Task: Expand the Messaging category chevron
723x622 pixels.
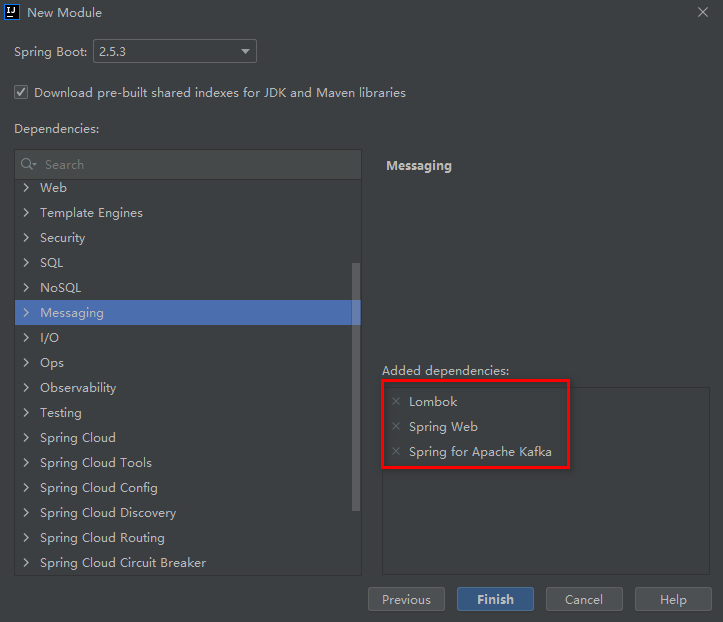Action: 26,313
